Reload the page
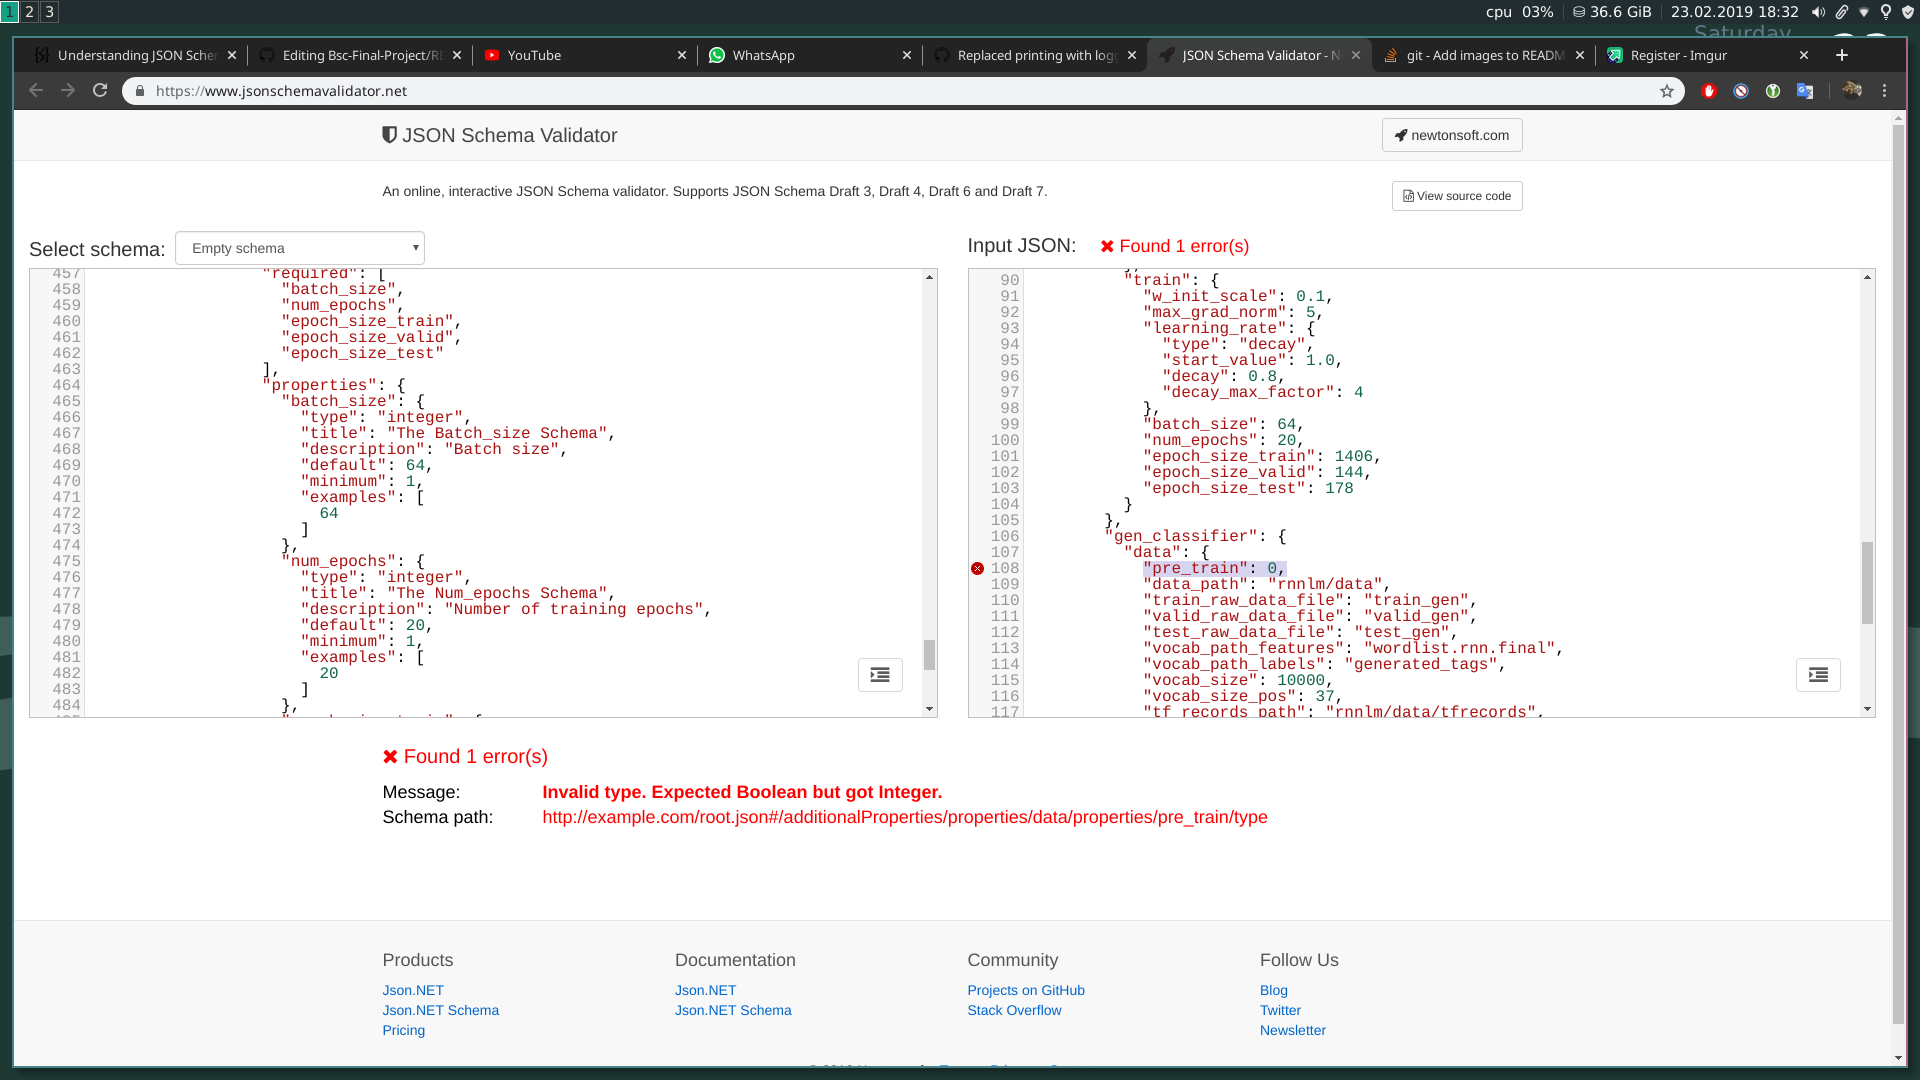Image resolution: width=1920 pixels, height=1080 pixels. click(x=100, y=91)
